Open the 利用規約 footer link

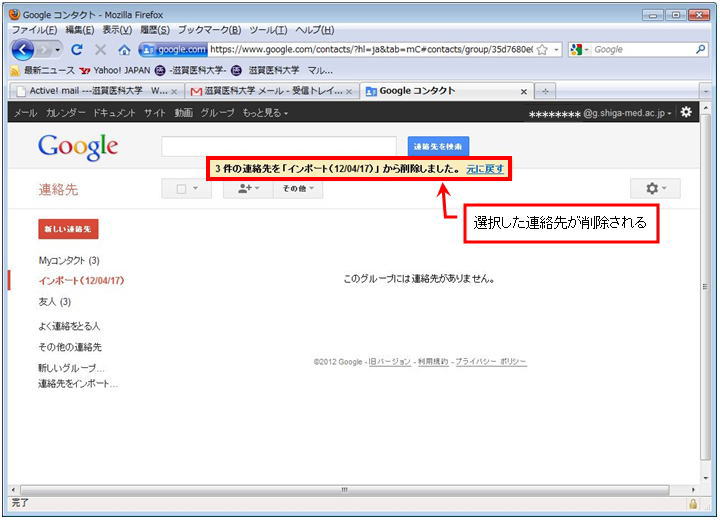[x=433, y=362]
